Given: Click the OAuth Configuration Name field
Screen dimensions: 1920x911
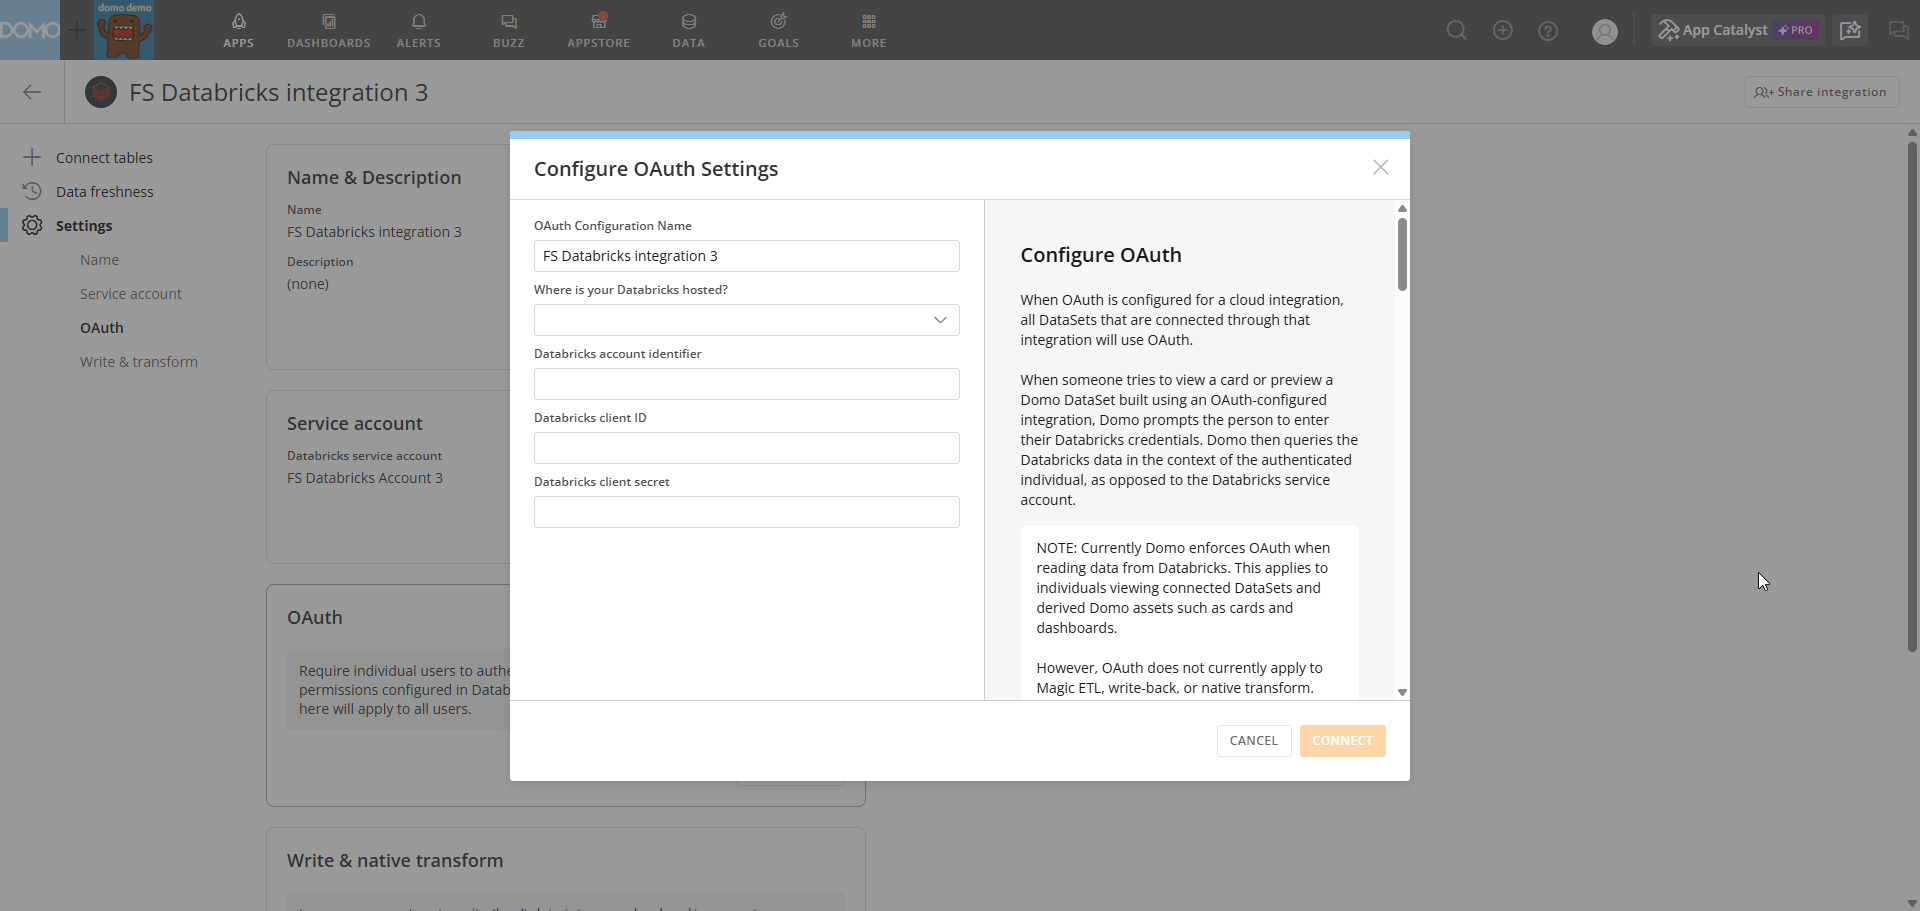Looking at the screenshot, I should [746, 256].
